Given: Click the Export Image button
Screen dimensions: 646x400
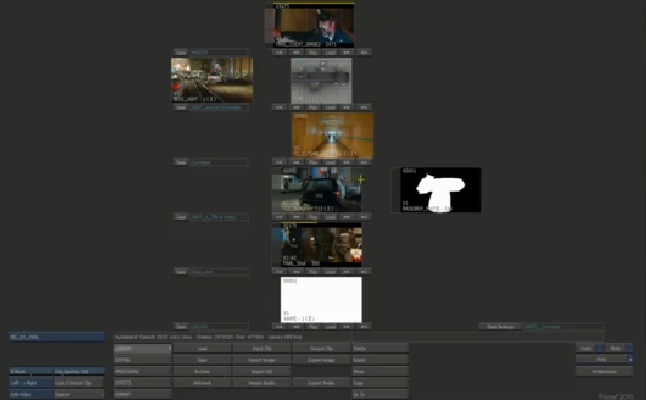Looking at the screenshot, I should click(x=321, y=360).
